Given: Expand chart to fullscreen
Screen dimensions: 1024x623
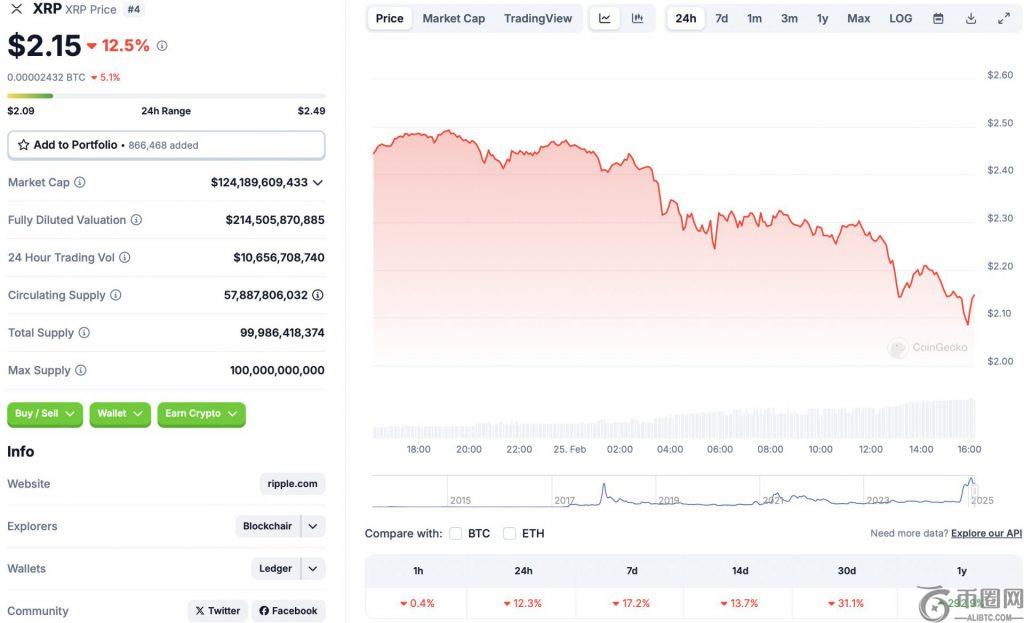Looking at the screenshot, I should tap(1004, 19).
